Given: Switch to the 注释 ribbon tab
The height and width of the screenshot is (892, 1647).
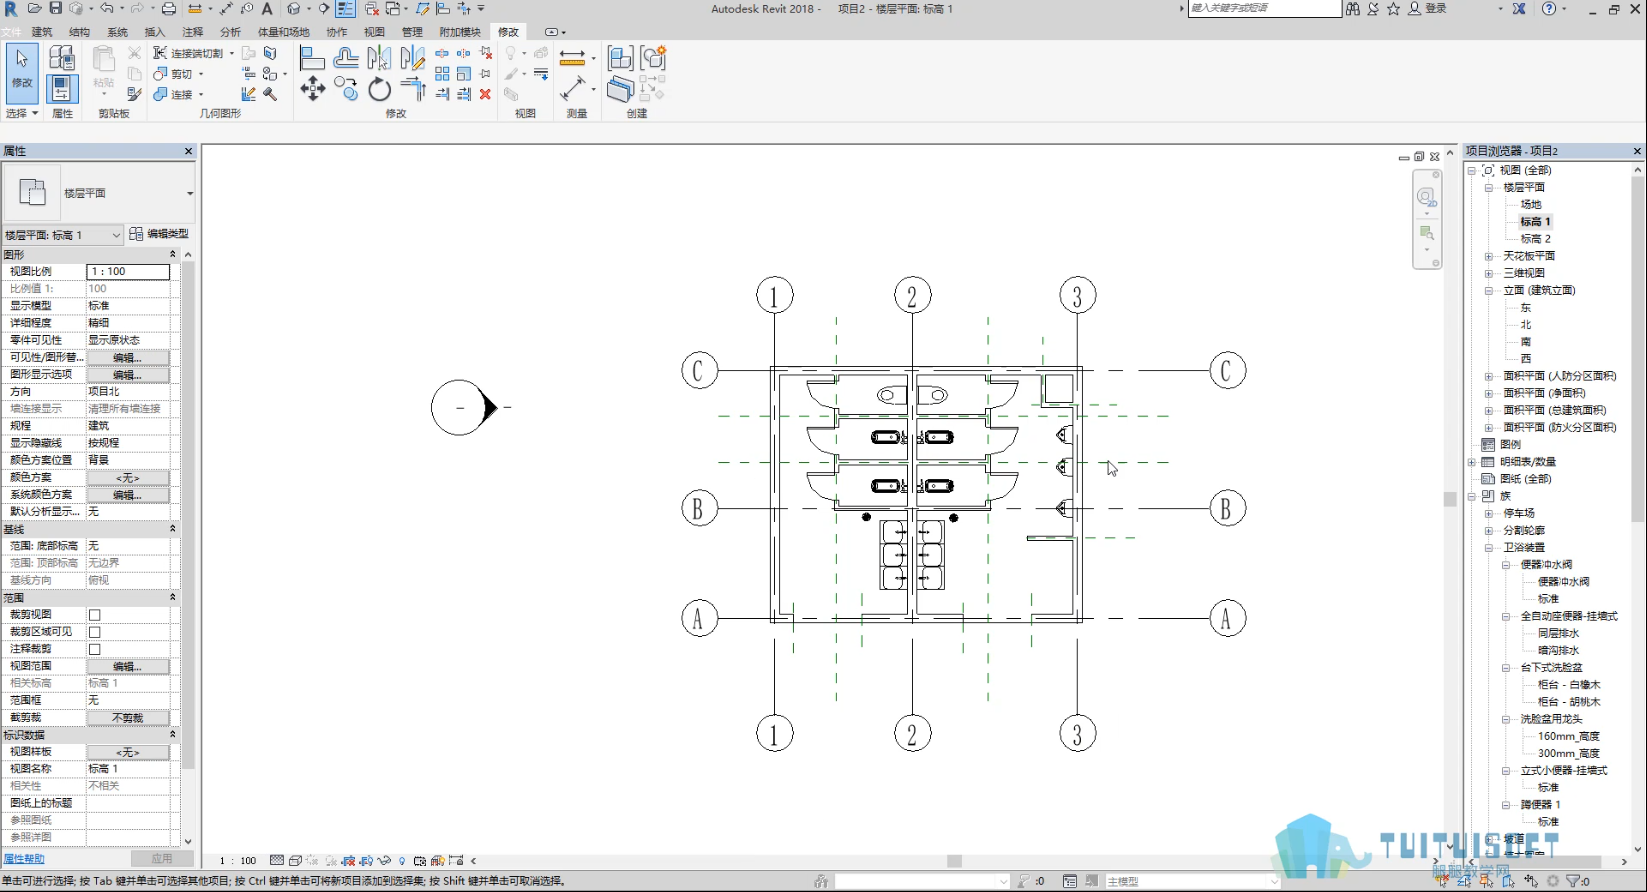Looking at the screenshot, I should click(193, 32).
